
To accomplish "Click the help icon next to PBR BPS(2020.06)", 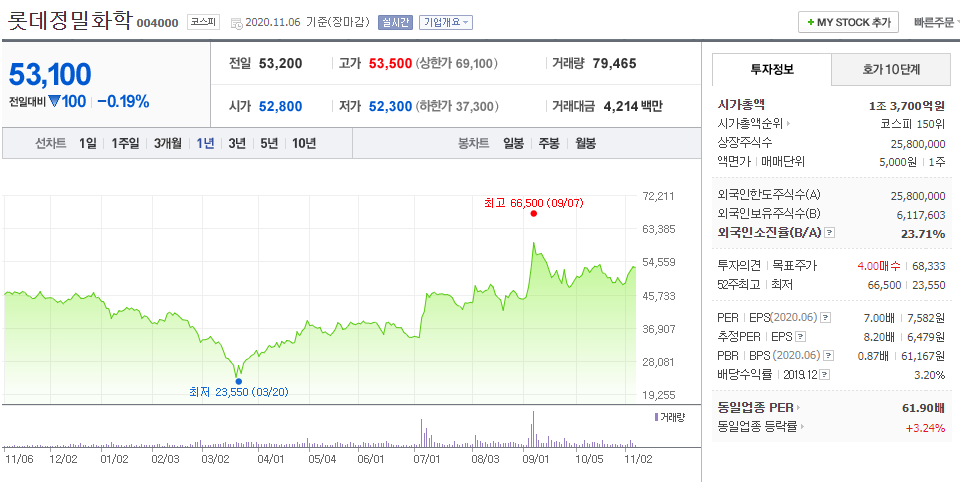I will (830, 355).
